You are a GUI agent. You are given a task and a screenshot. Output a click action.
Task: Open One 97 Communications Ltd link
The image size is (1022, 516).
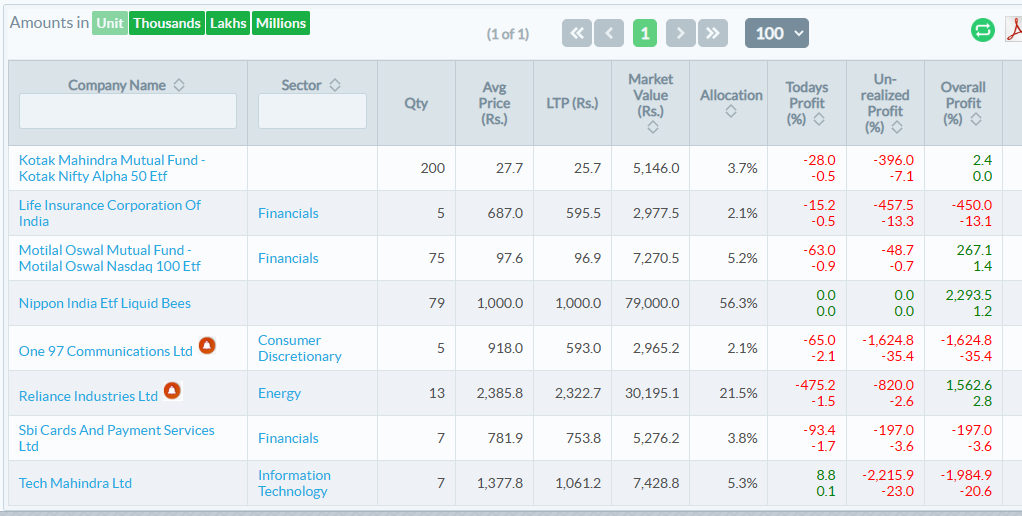pos(106,351)
